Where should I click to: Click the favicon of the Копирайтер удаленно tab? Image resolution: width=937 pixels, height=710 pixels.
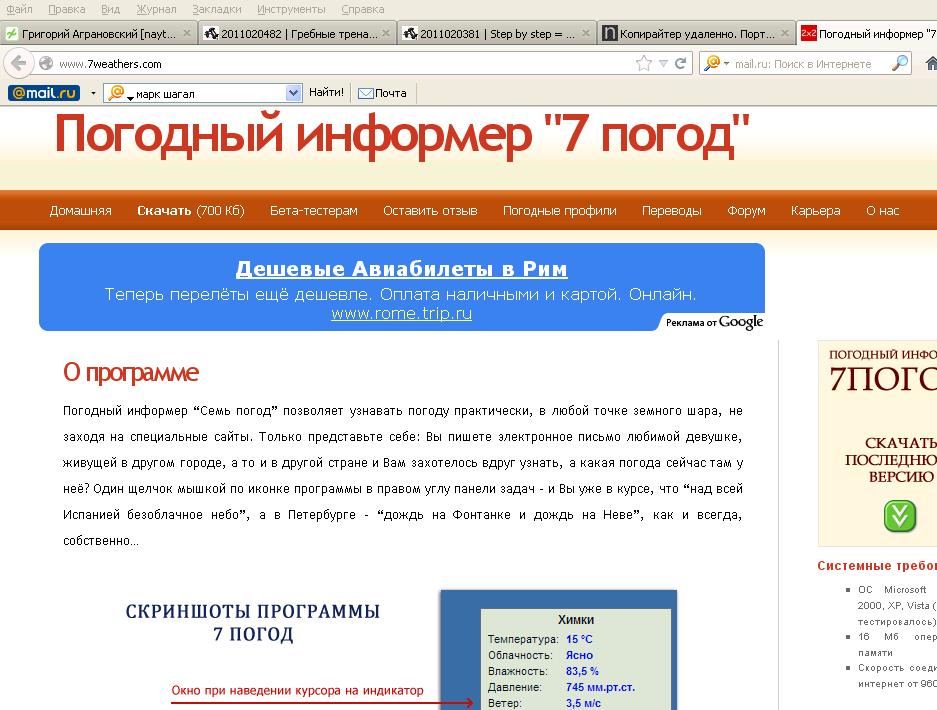tap(609, 33)
